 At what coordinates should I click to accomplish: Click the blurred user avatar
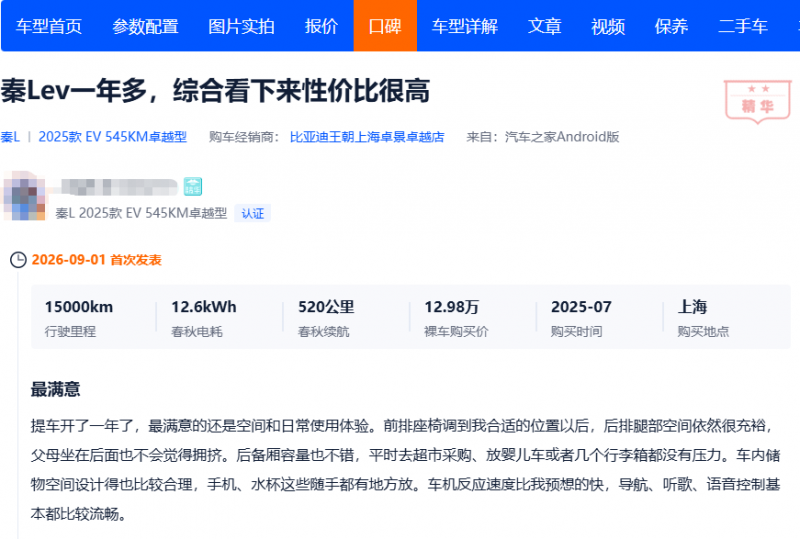point(24,196)
